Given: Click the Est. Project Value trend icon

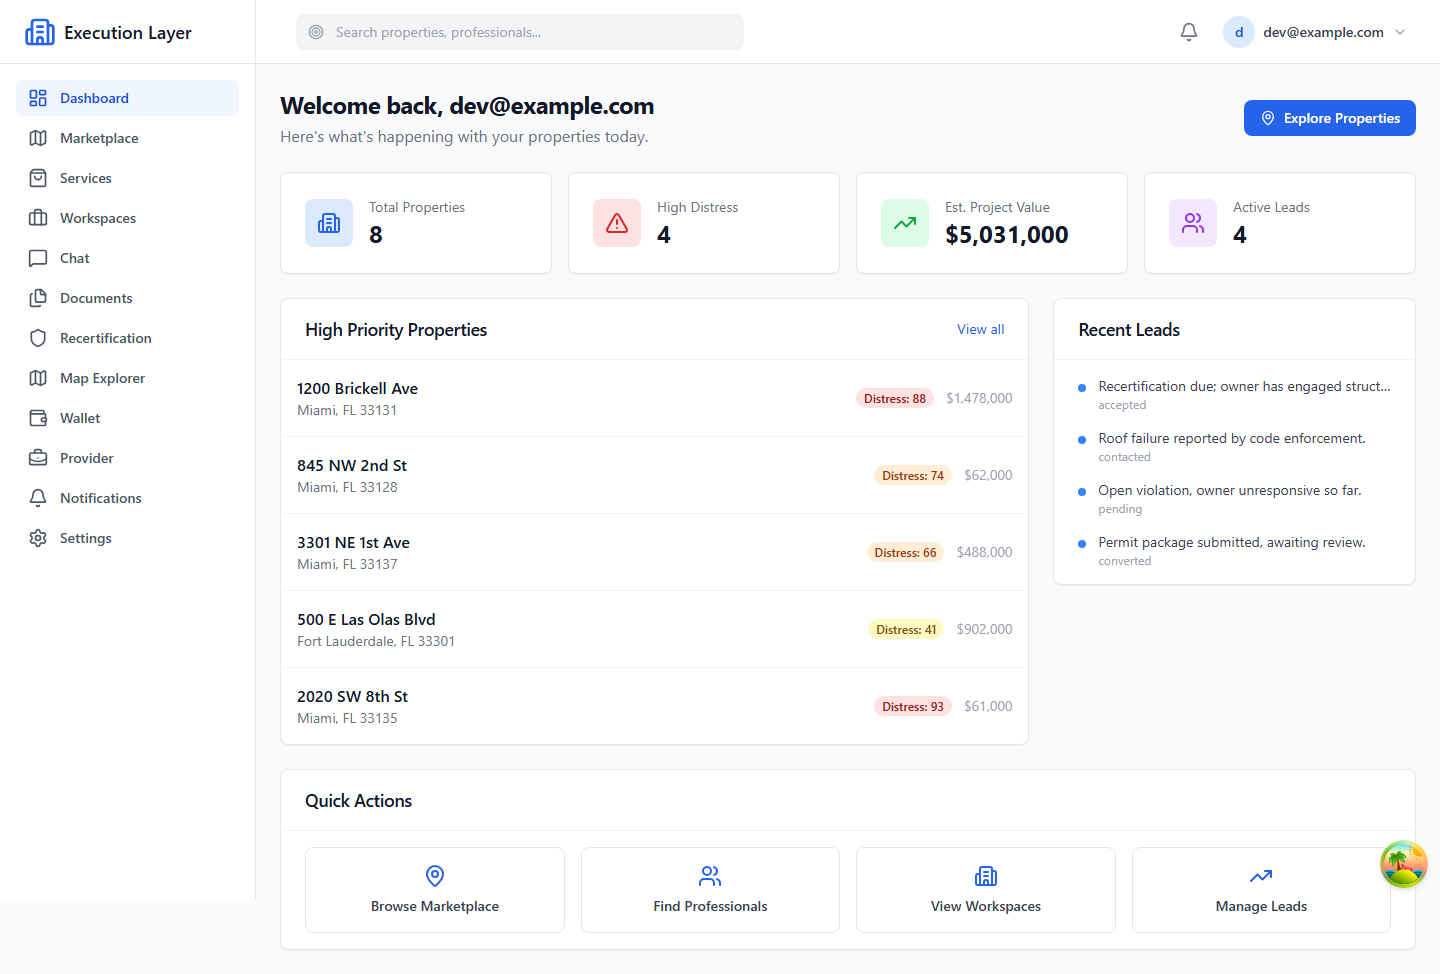Looking at the screenshot, I should [905, 223].
